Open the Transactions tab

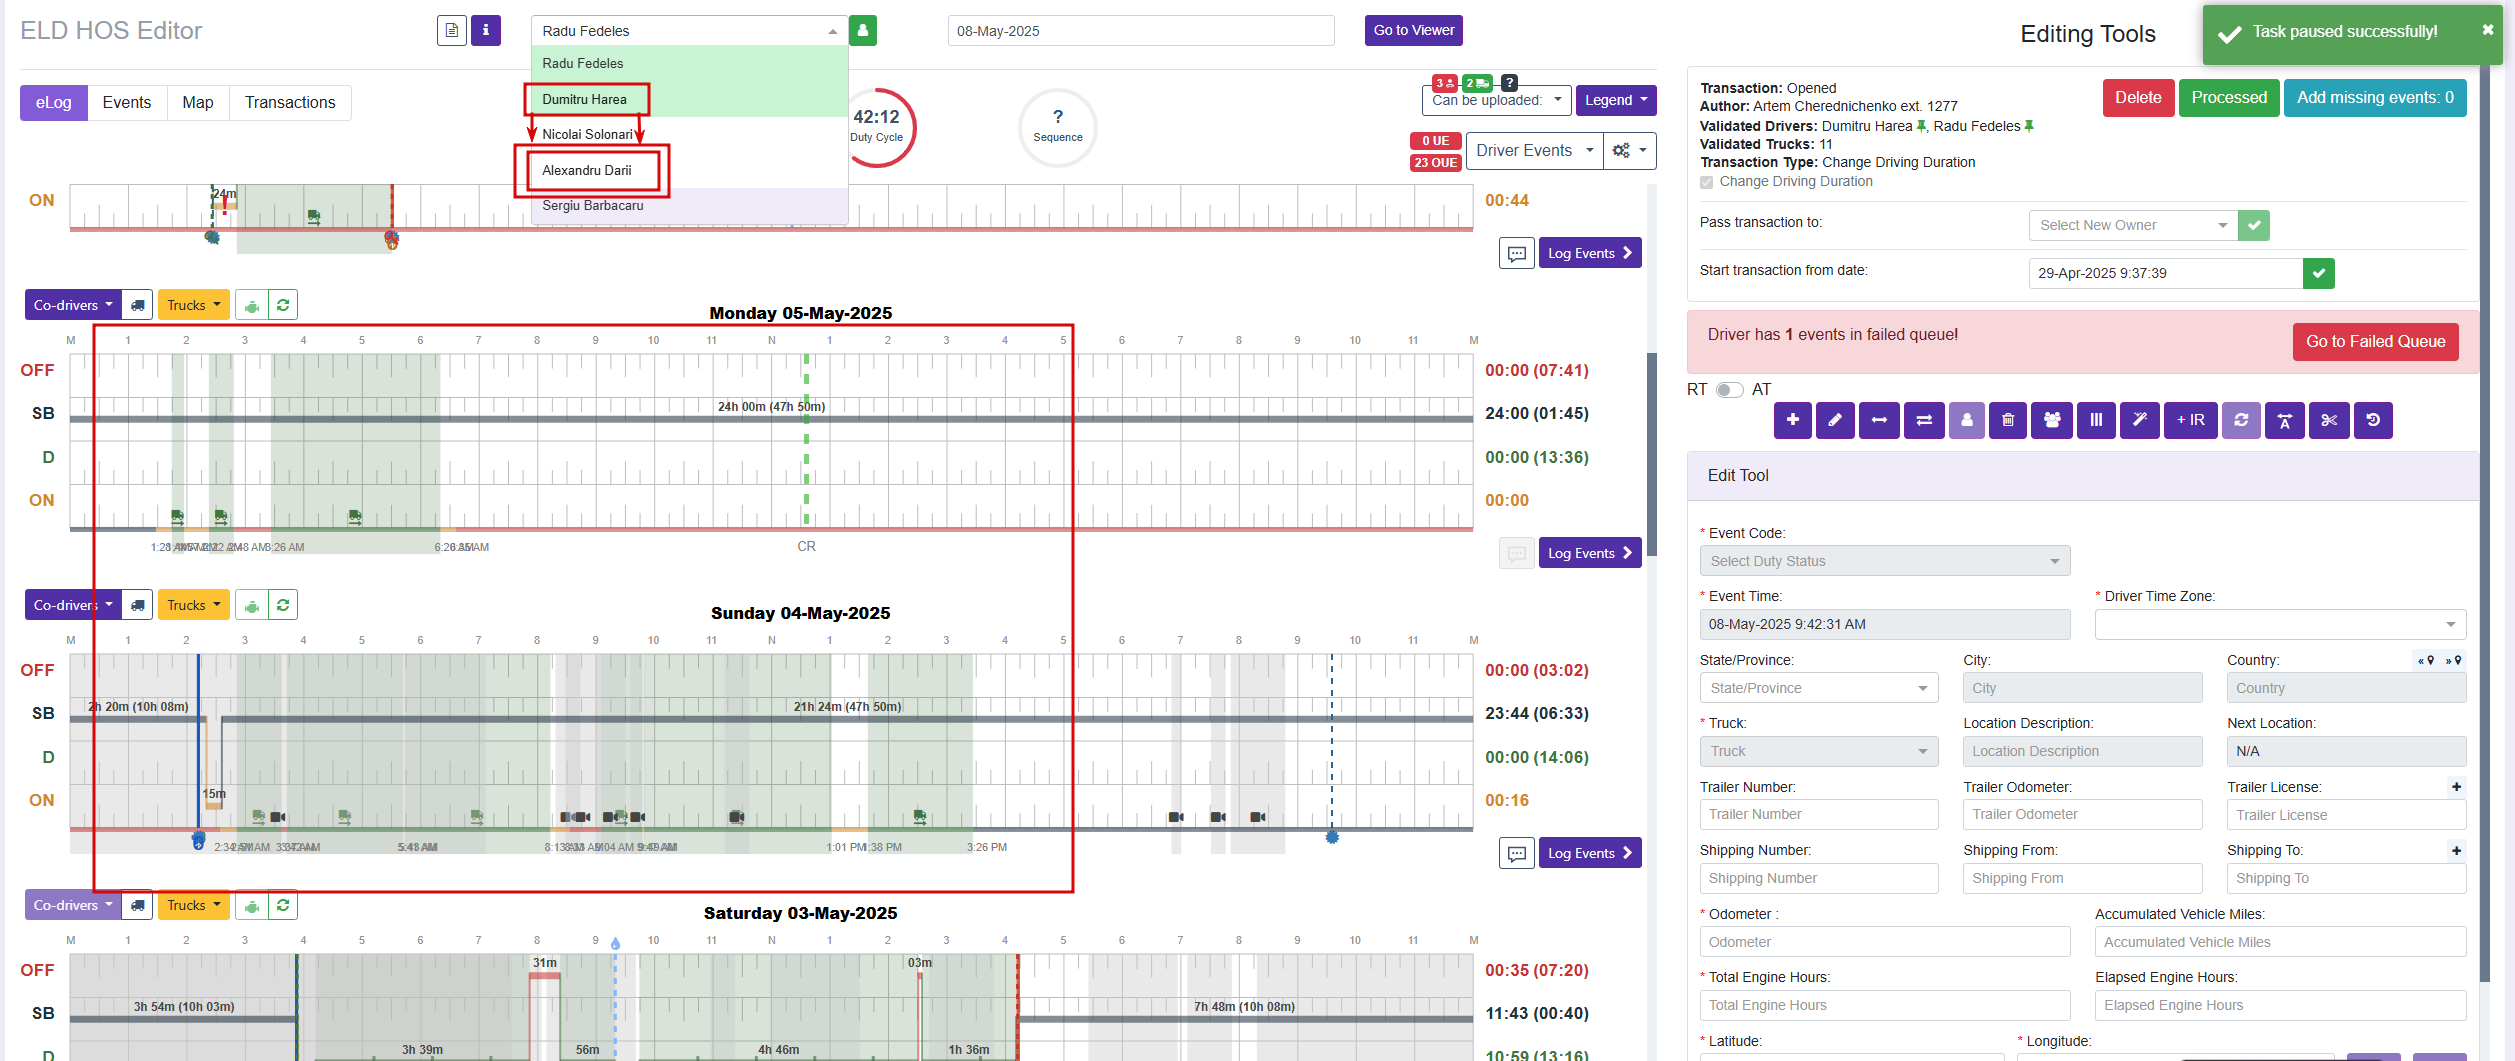pyautogui.click(x=290, y=102)
